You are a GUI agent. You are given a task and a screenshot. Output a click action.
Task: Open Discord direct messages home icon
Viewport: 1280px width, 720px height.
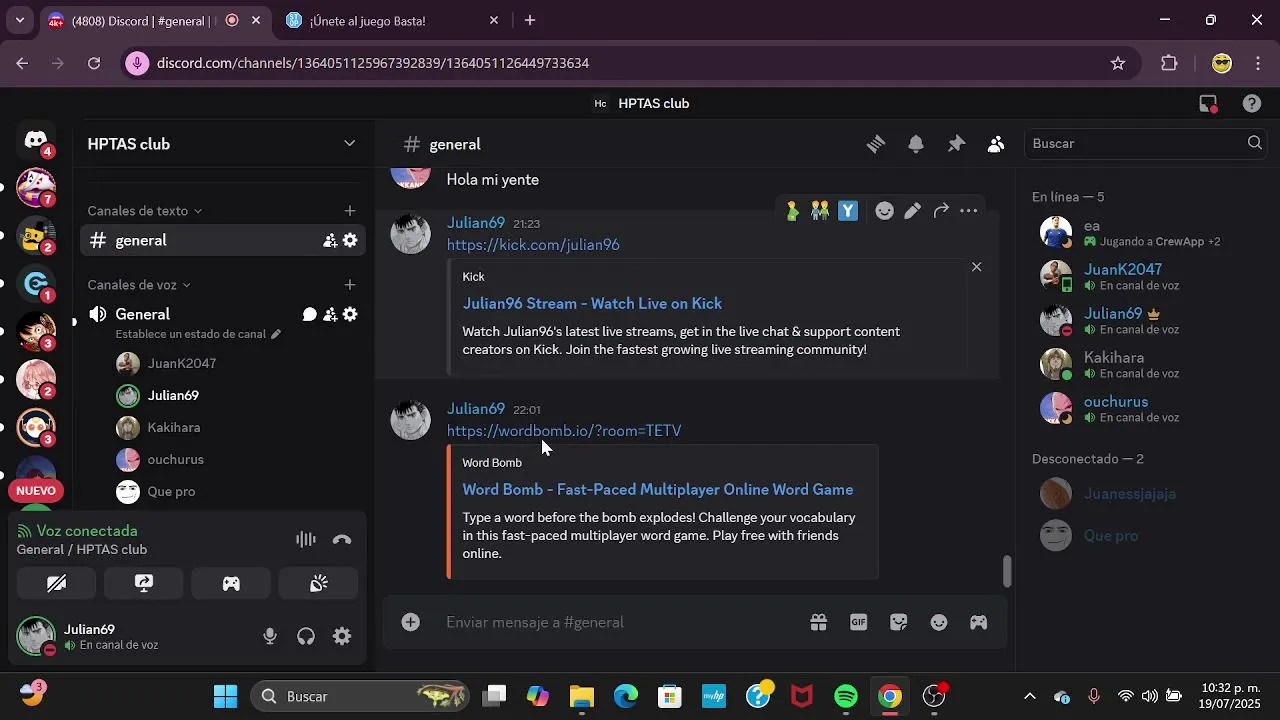(36, 141)
